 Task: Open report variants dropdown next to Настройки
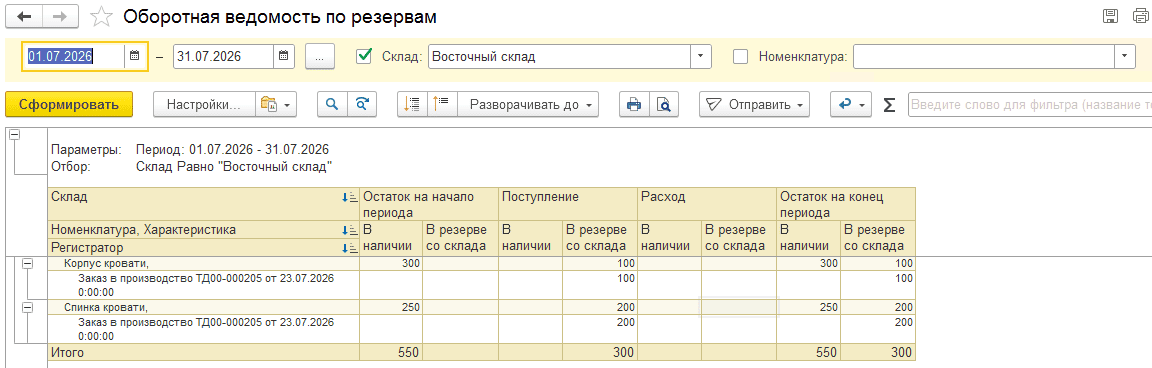tap(276, 104)
